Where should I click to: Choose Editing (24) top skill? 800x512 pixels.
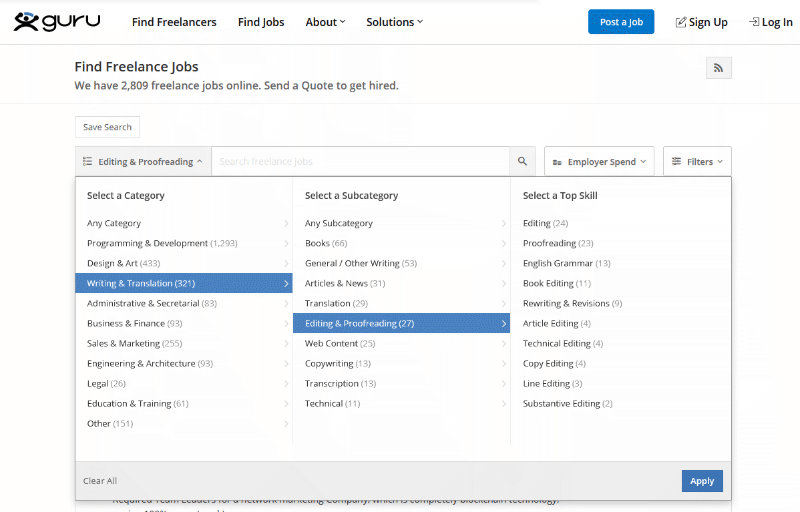[x=545, y=223]
